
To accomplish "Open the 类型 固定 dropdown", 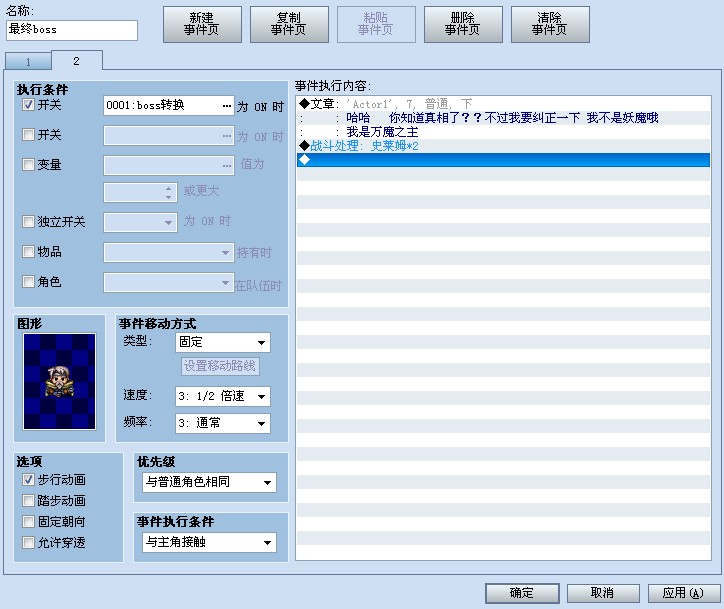I will tap(223, 342).
